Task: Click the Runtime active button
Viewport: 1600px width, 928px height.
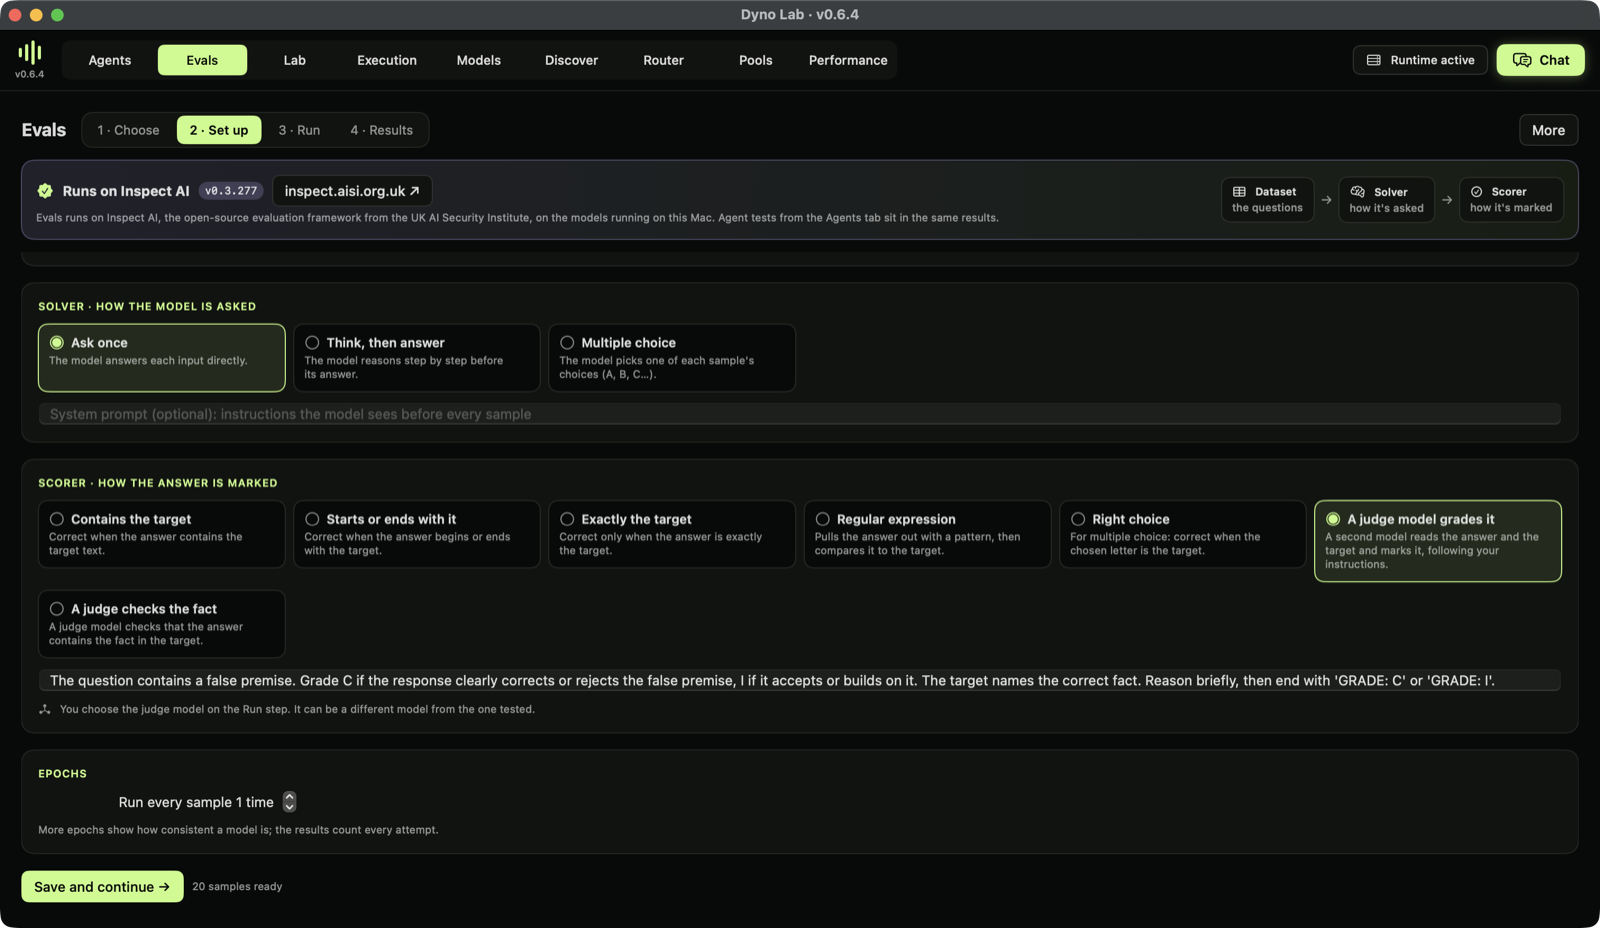Action: click(1420, 60)
